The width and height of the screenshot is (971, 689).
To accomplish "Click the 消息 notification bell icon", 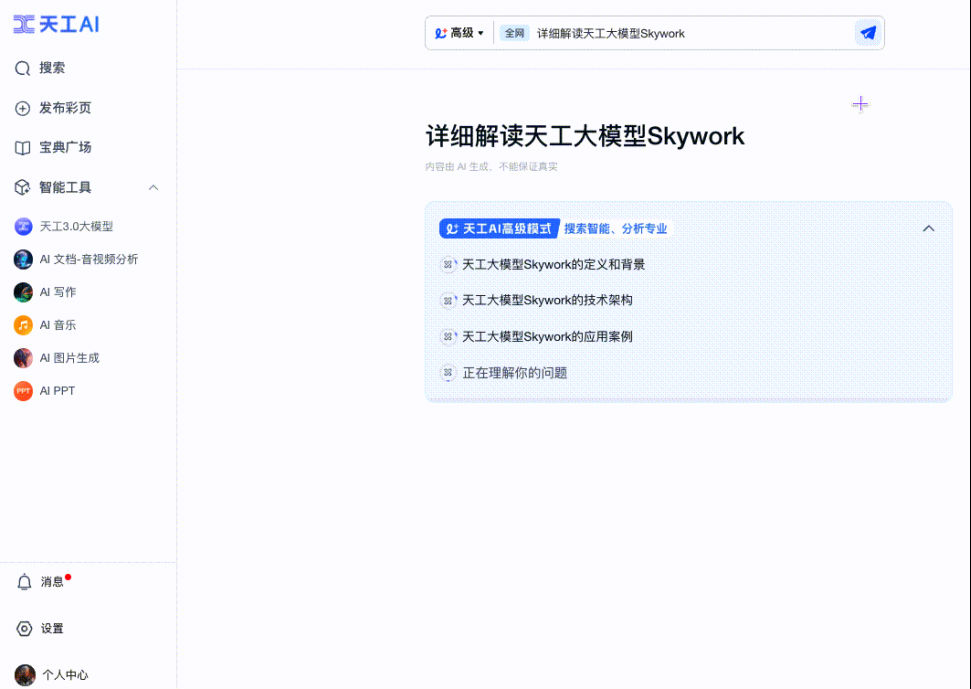I will (25, 582).
